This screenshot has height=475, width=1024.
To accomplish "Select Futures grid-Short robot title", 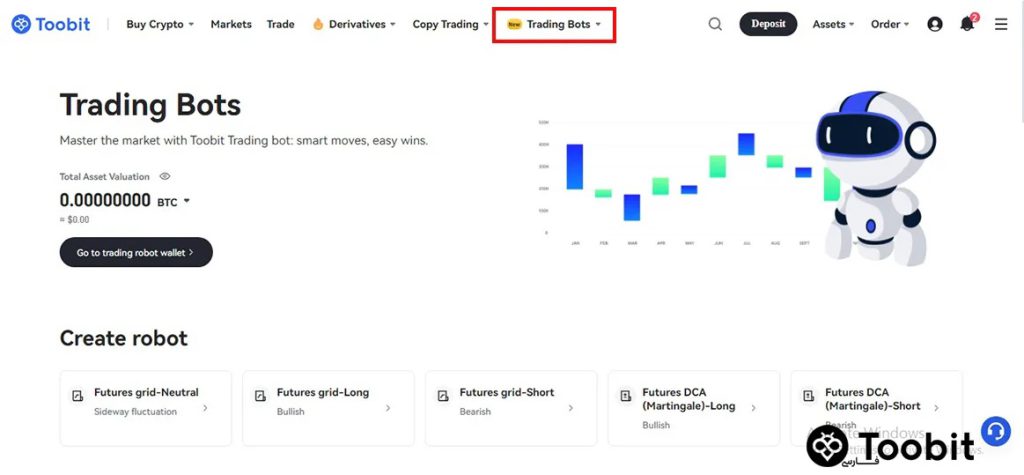I will pos(507,393).
